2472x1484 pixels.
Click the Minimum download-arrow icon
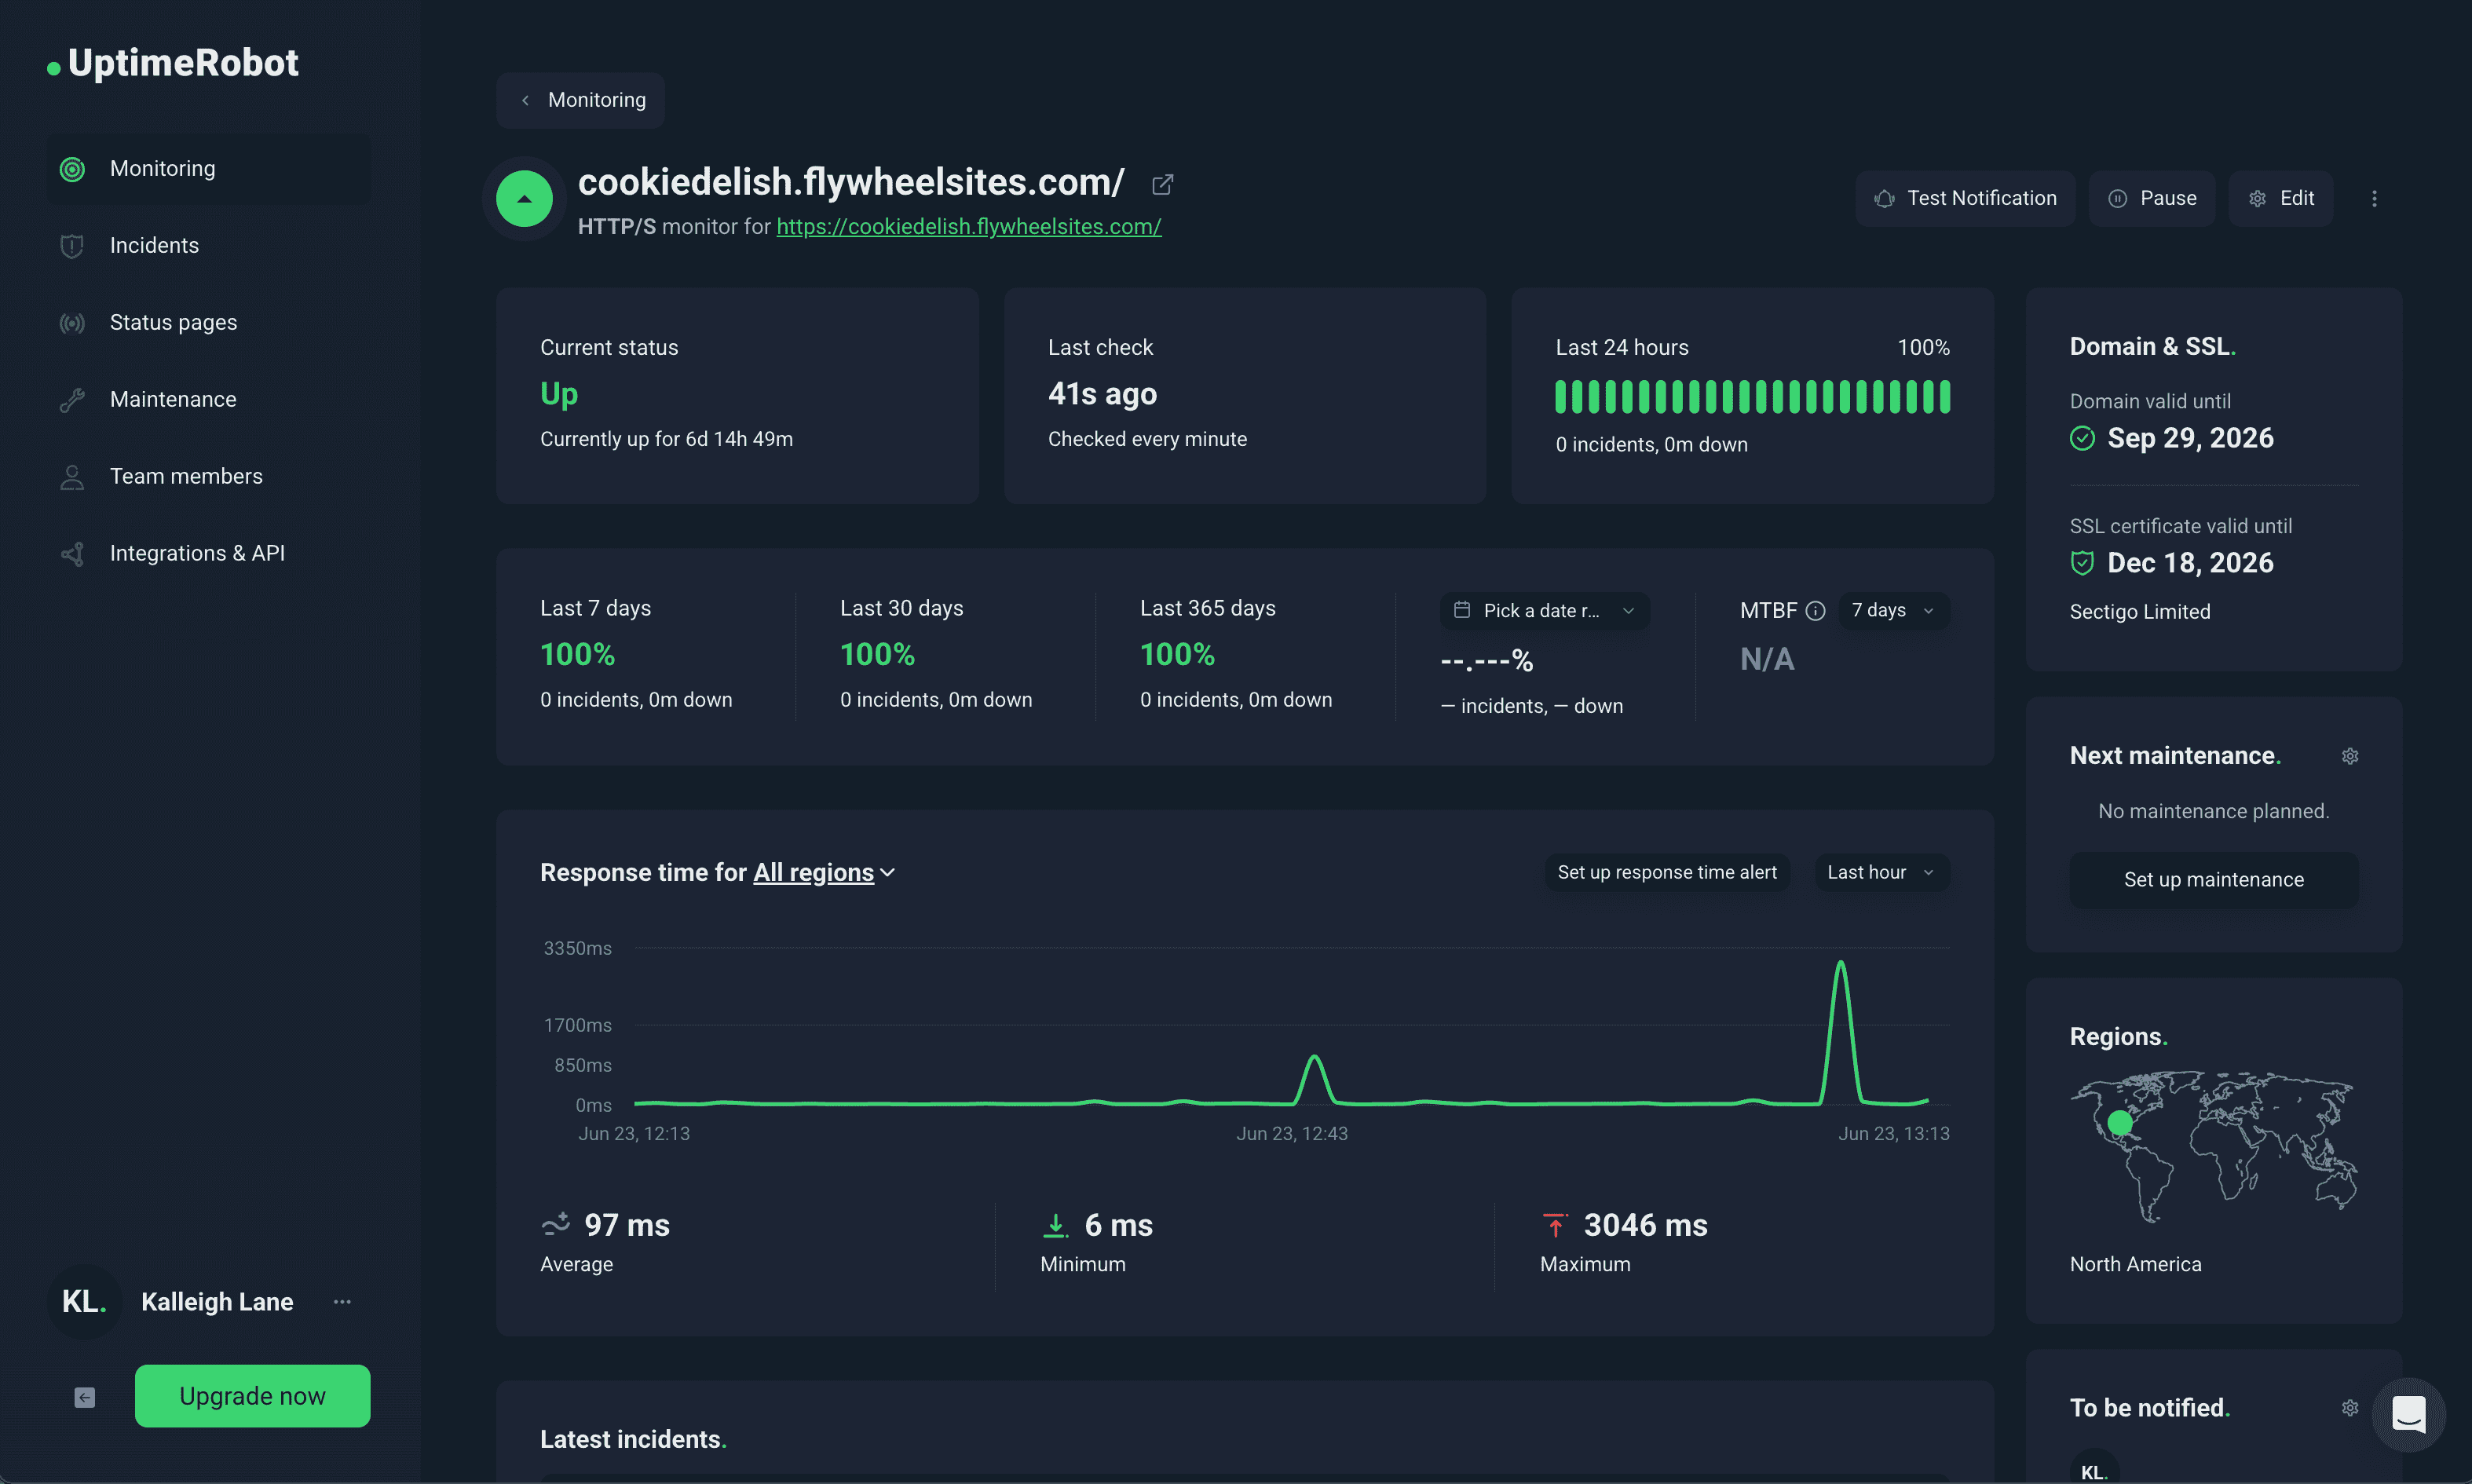pos(1055,1225)
